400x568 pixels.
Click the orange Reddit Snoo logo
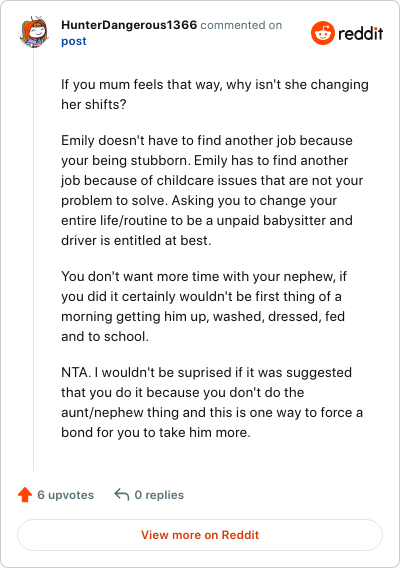(x=322, y=33)
